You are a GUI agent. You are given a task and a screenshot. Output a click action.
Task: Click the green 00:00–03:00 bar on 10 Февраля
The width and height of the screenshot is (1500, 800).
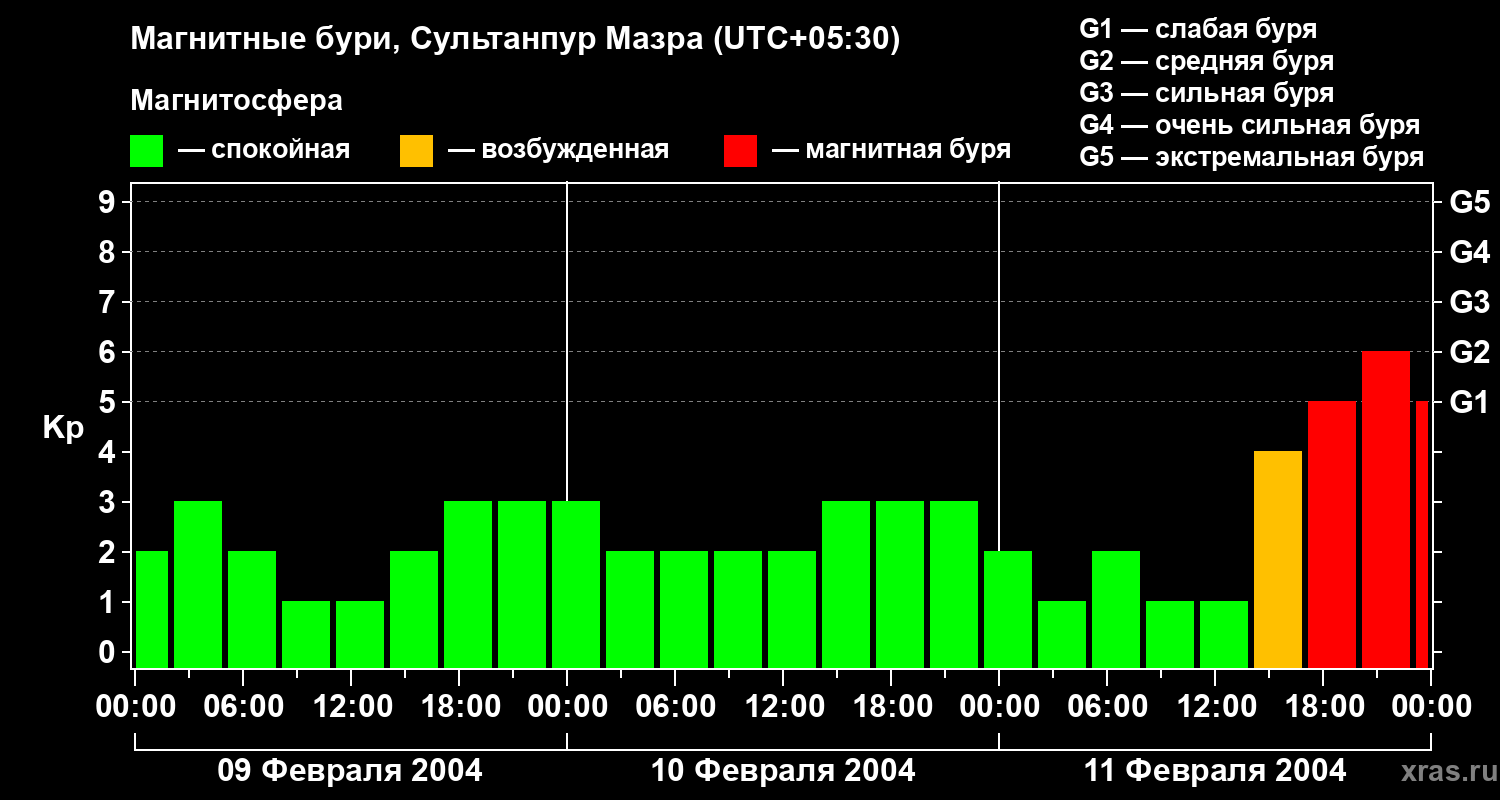[576, 584]
